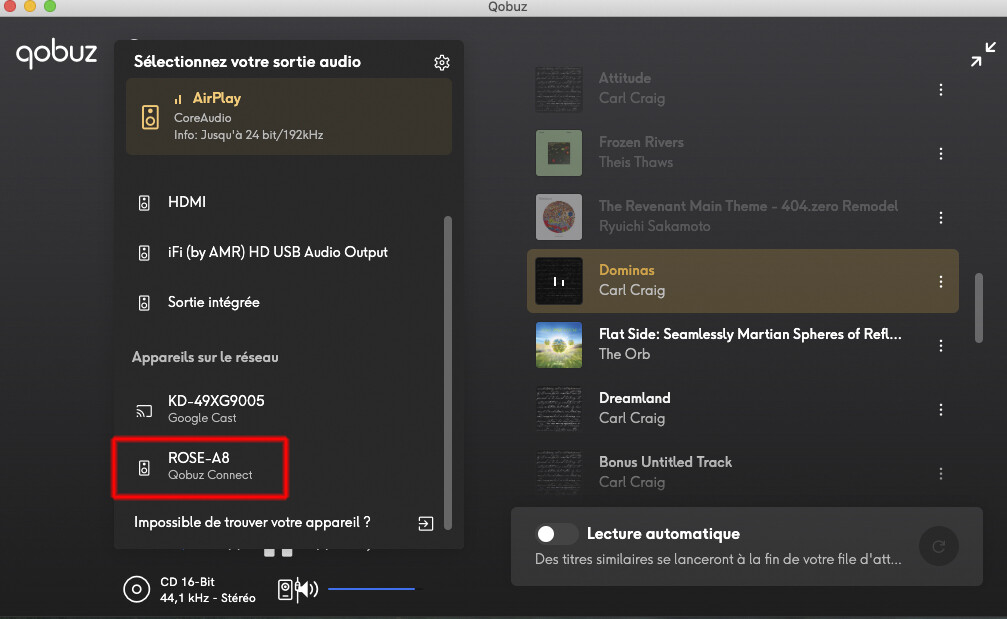Click the AirPlay speaker icon
The width and height of the screenshot is (1007, 619).
[150, 117]
